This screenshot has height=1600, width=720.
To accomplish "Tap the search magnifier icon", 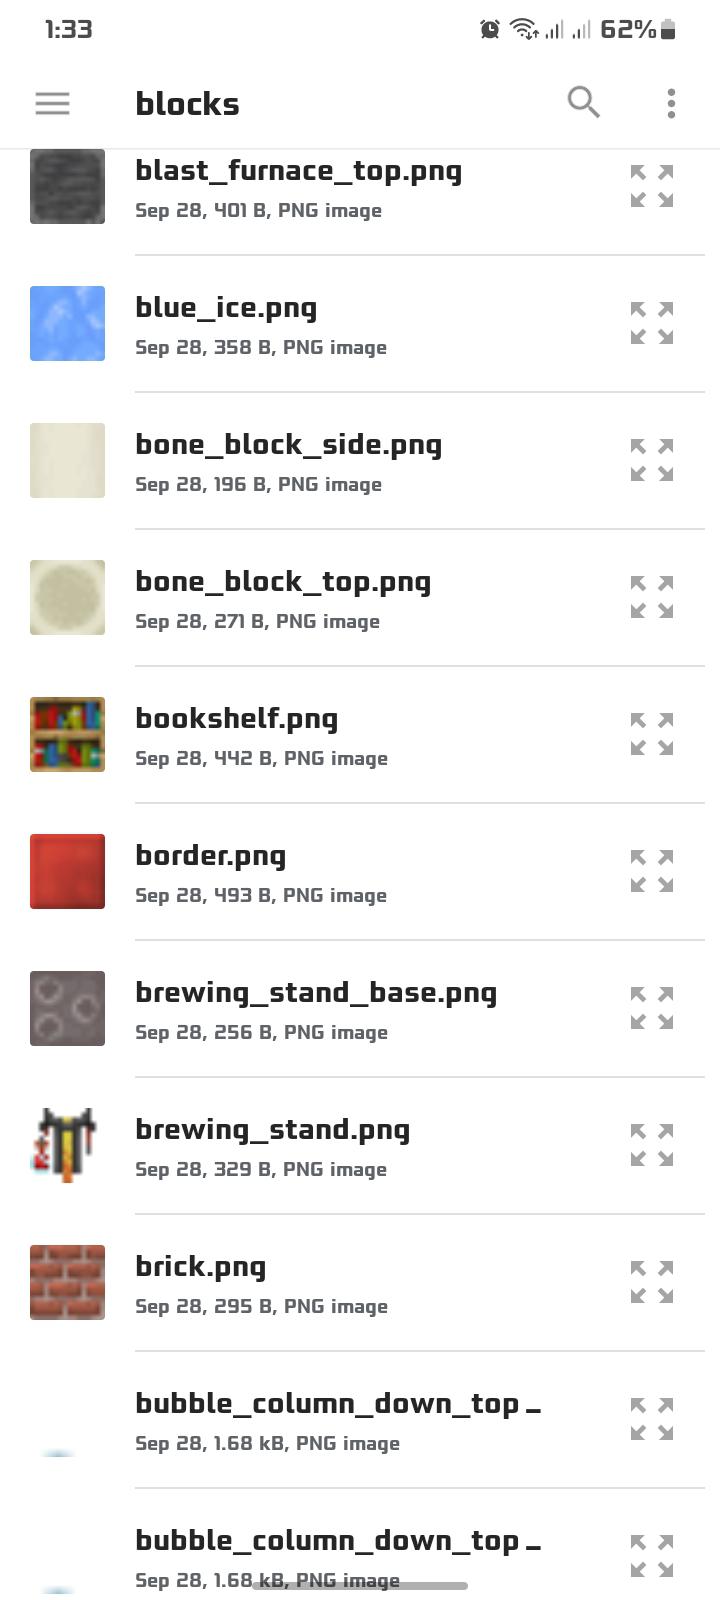I will [583, 102].
